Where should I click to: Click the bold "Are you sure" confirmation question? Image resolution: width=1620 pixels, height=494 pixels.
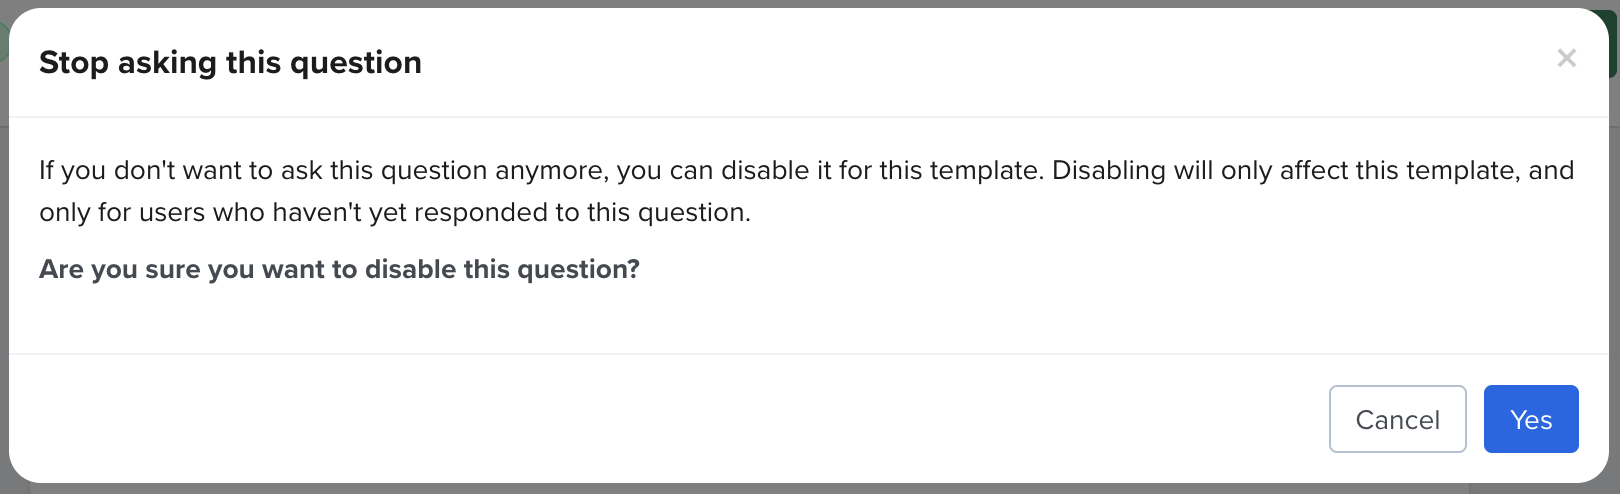pos(339,270)
